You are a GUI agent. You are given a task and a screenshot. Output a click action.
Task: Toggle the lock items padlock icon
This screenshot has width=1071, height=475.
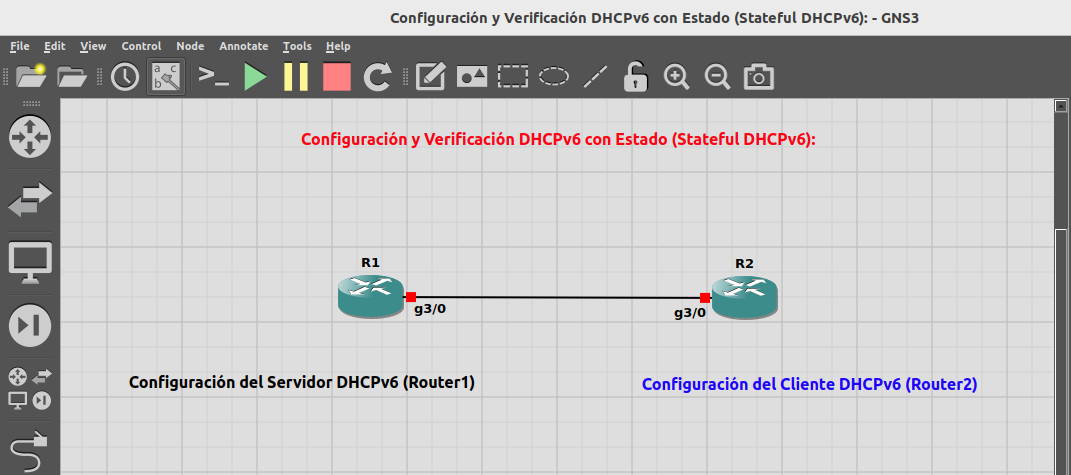(636, 76)
